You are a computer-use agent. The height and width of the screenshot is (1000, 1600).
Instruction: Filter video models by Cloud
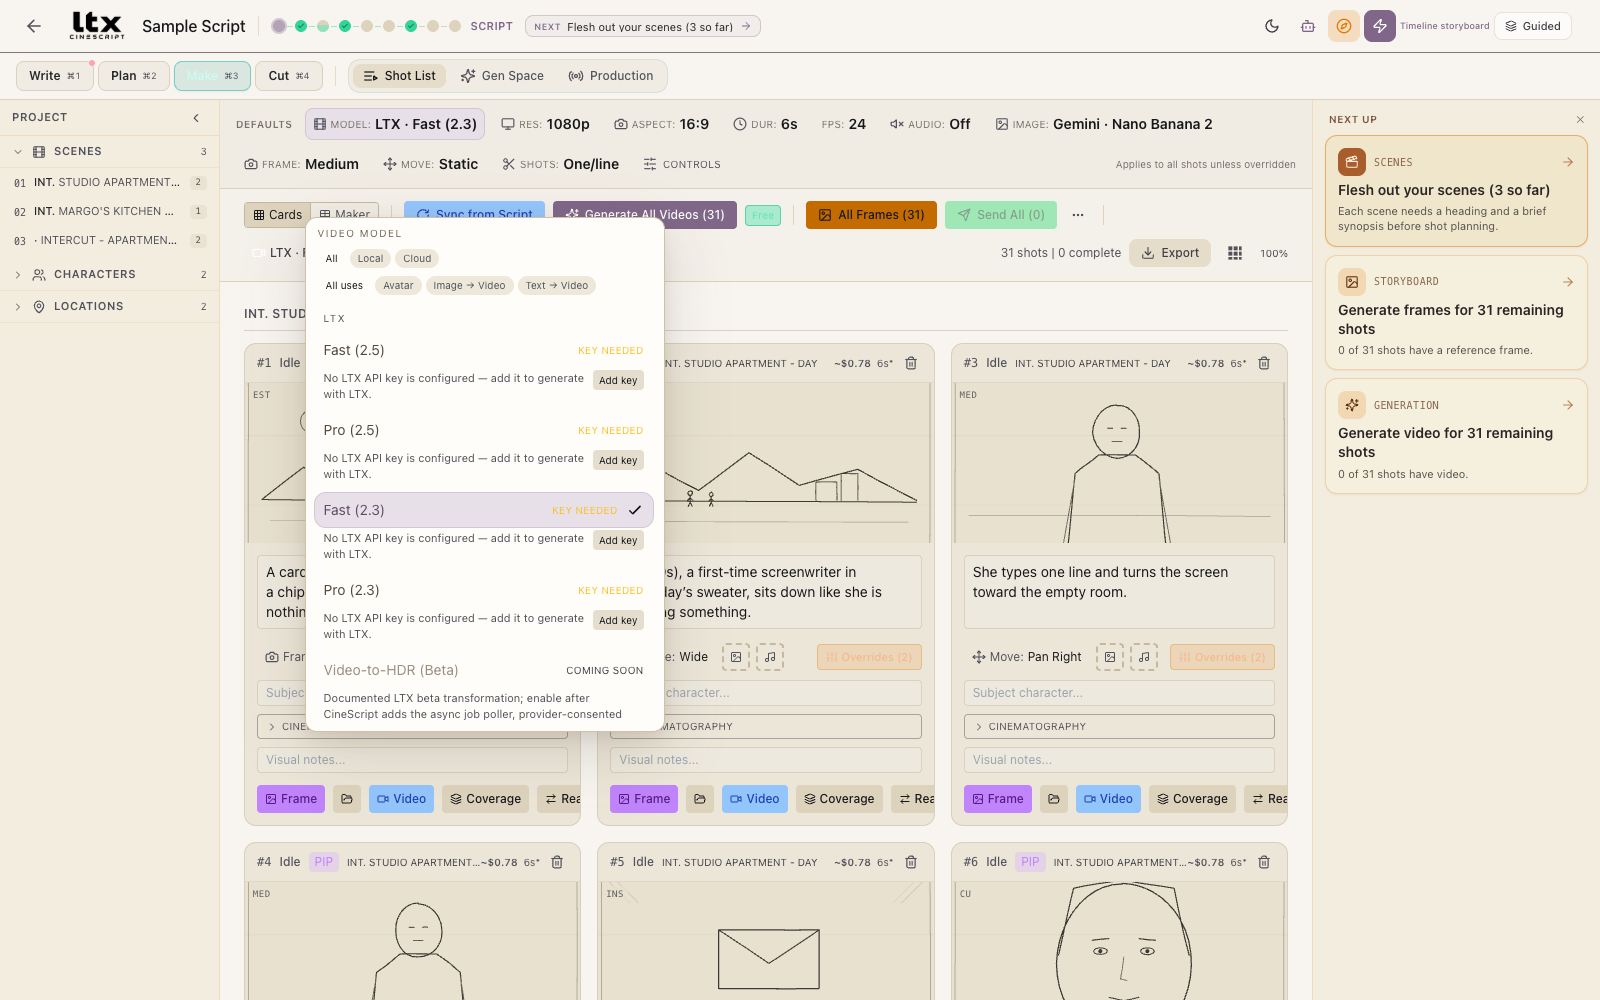(417, 259)
